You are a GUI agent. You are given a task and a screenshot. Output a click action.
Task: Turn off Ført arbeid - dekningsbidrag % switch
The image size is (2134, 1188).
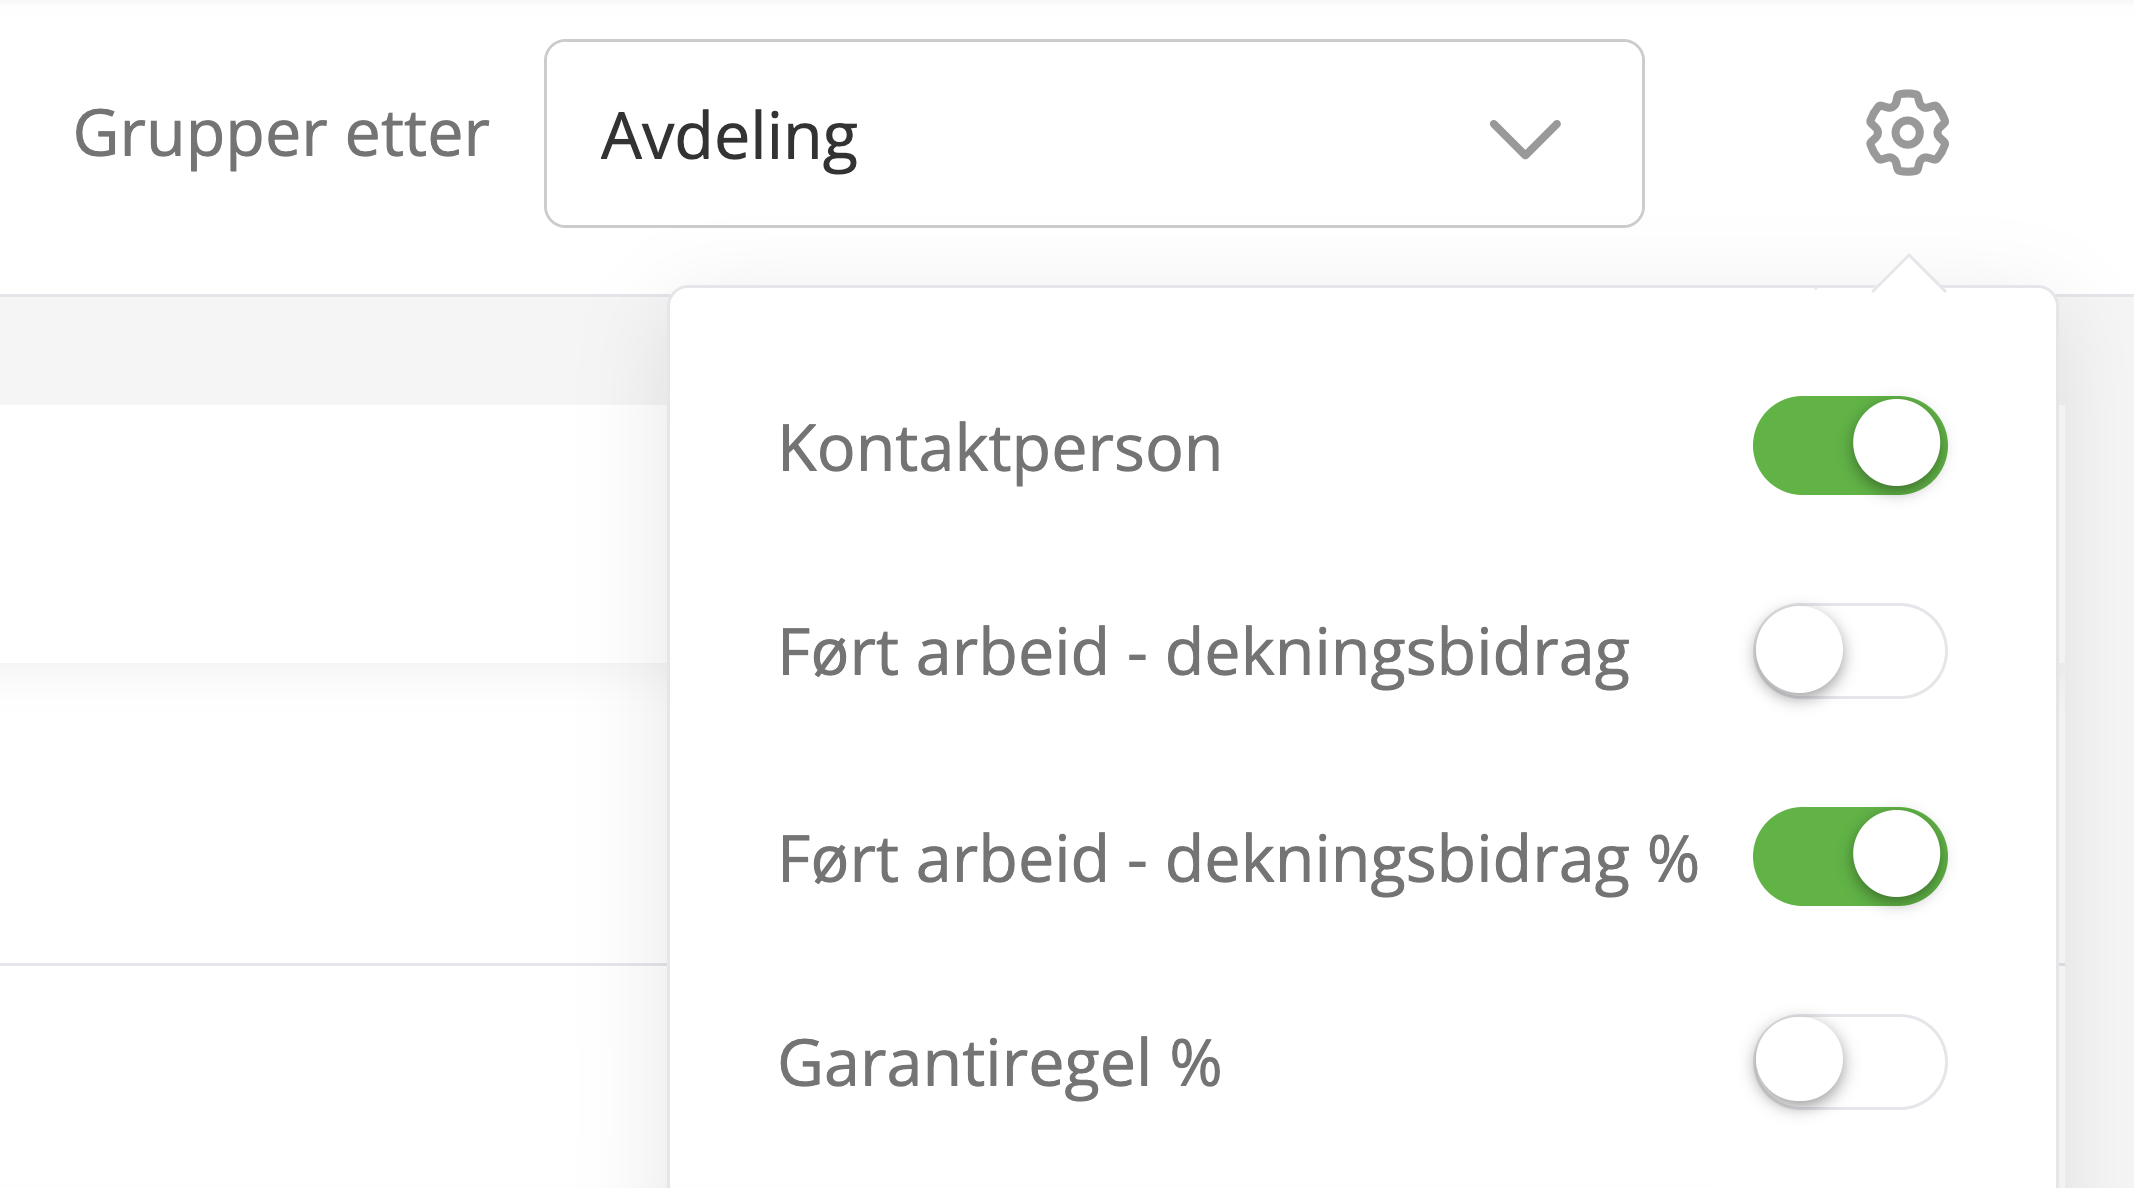[1850, 857]
